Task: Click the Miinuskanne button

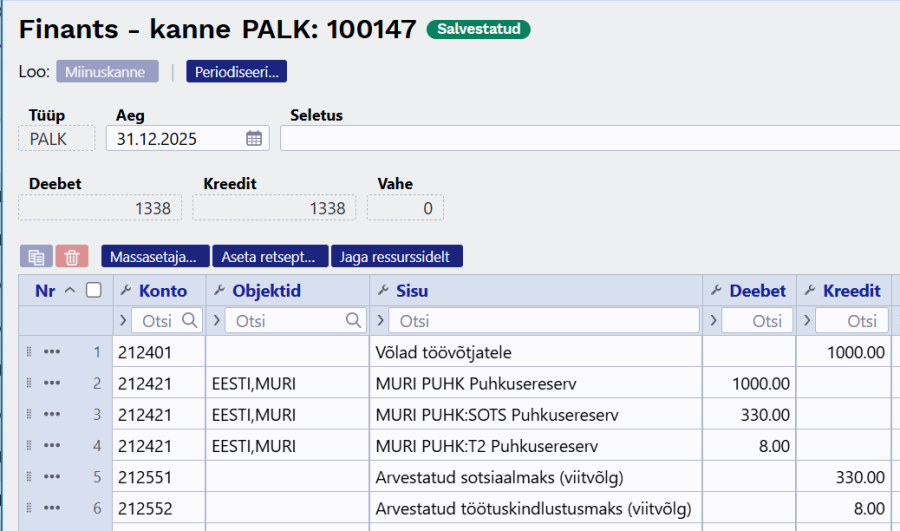Action: [x=107, y=71]
